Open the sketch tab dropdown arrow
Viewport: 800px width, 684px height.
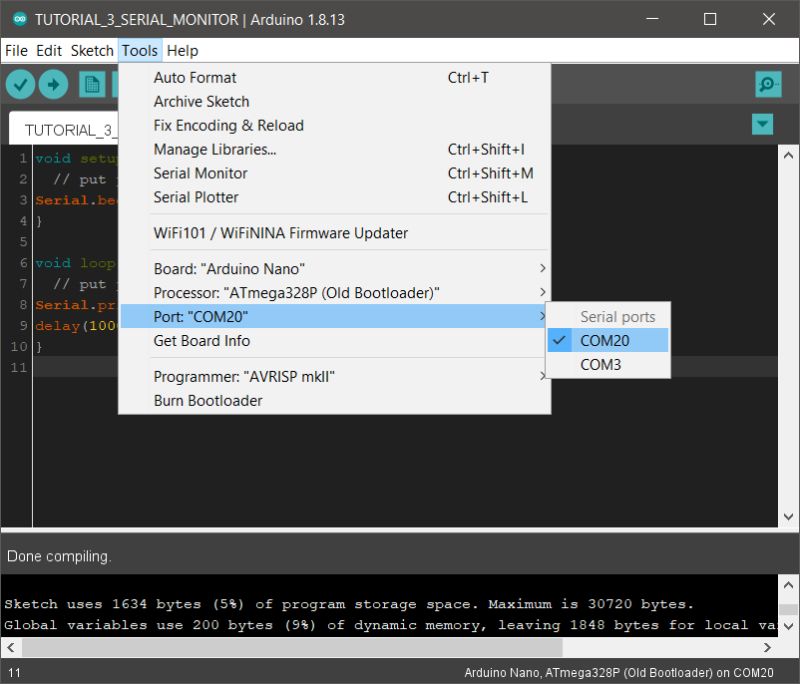(762, 123)
